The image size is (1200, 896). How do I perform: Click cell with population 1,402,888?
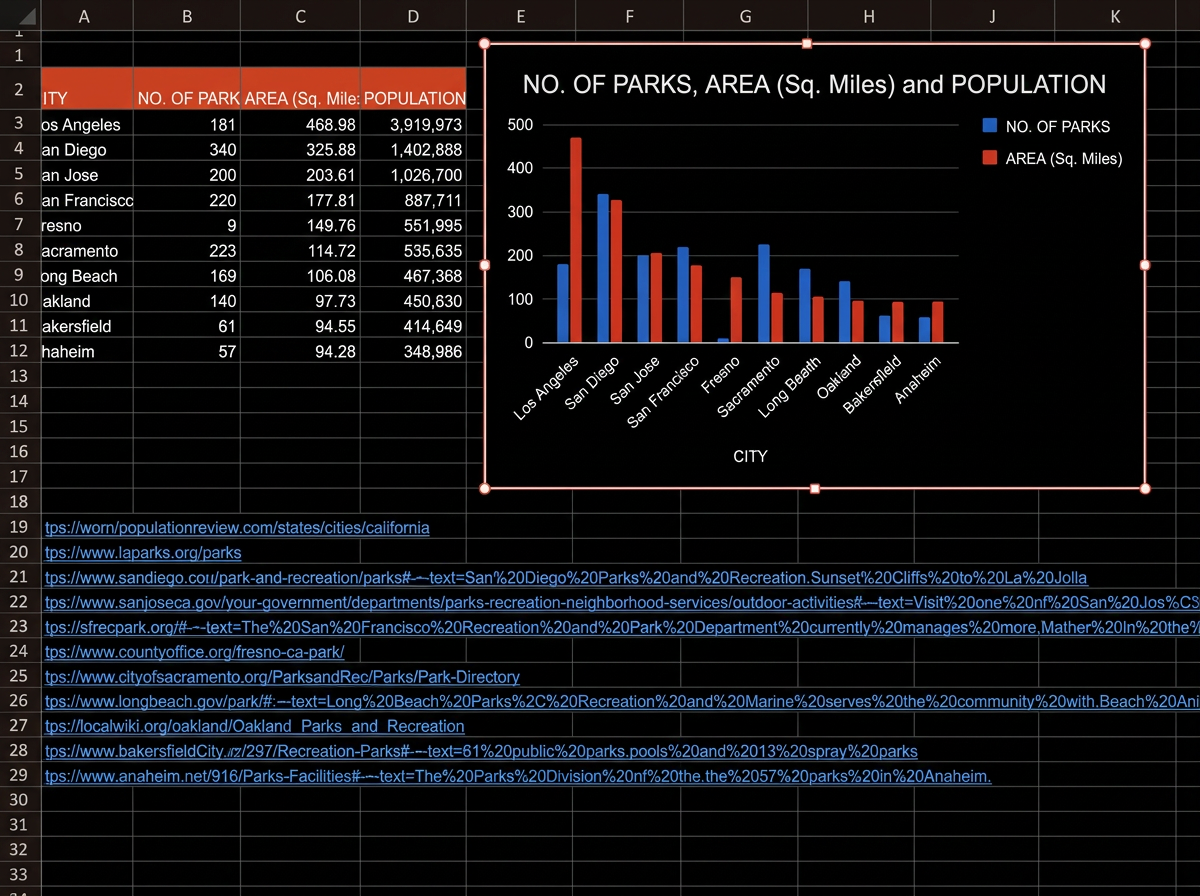(x=413, y=150)
